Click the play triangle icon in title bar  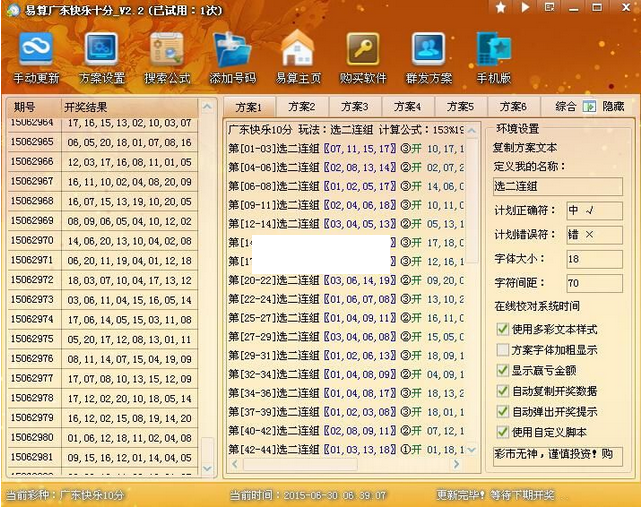click(525, 7)
